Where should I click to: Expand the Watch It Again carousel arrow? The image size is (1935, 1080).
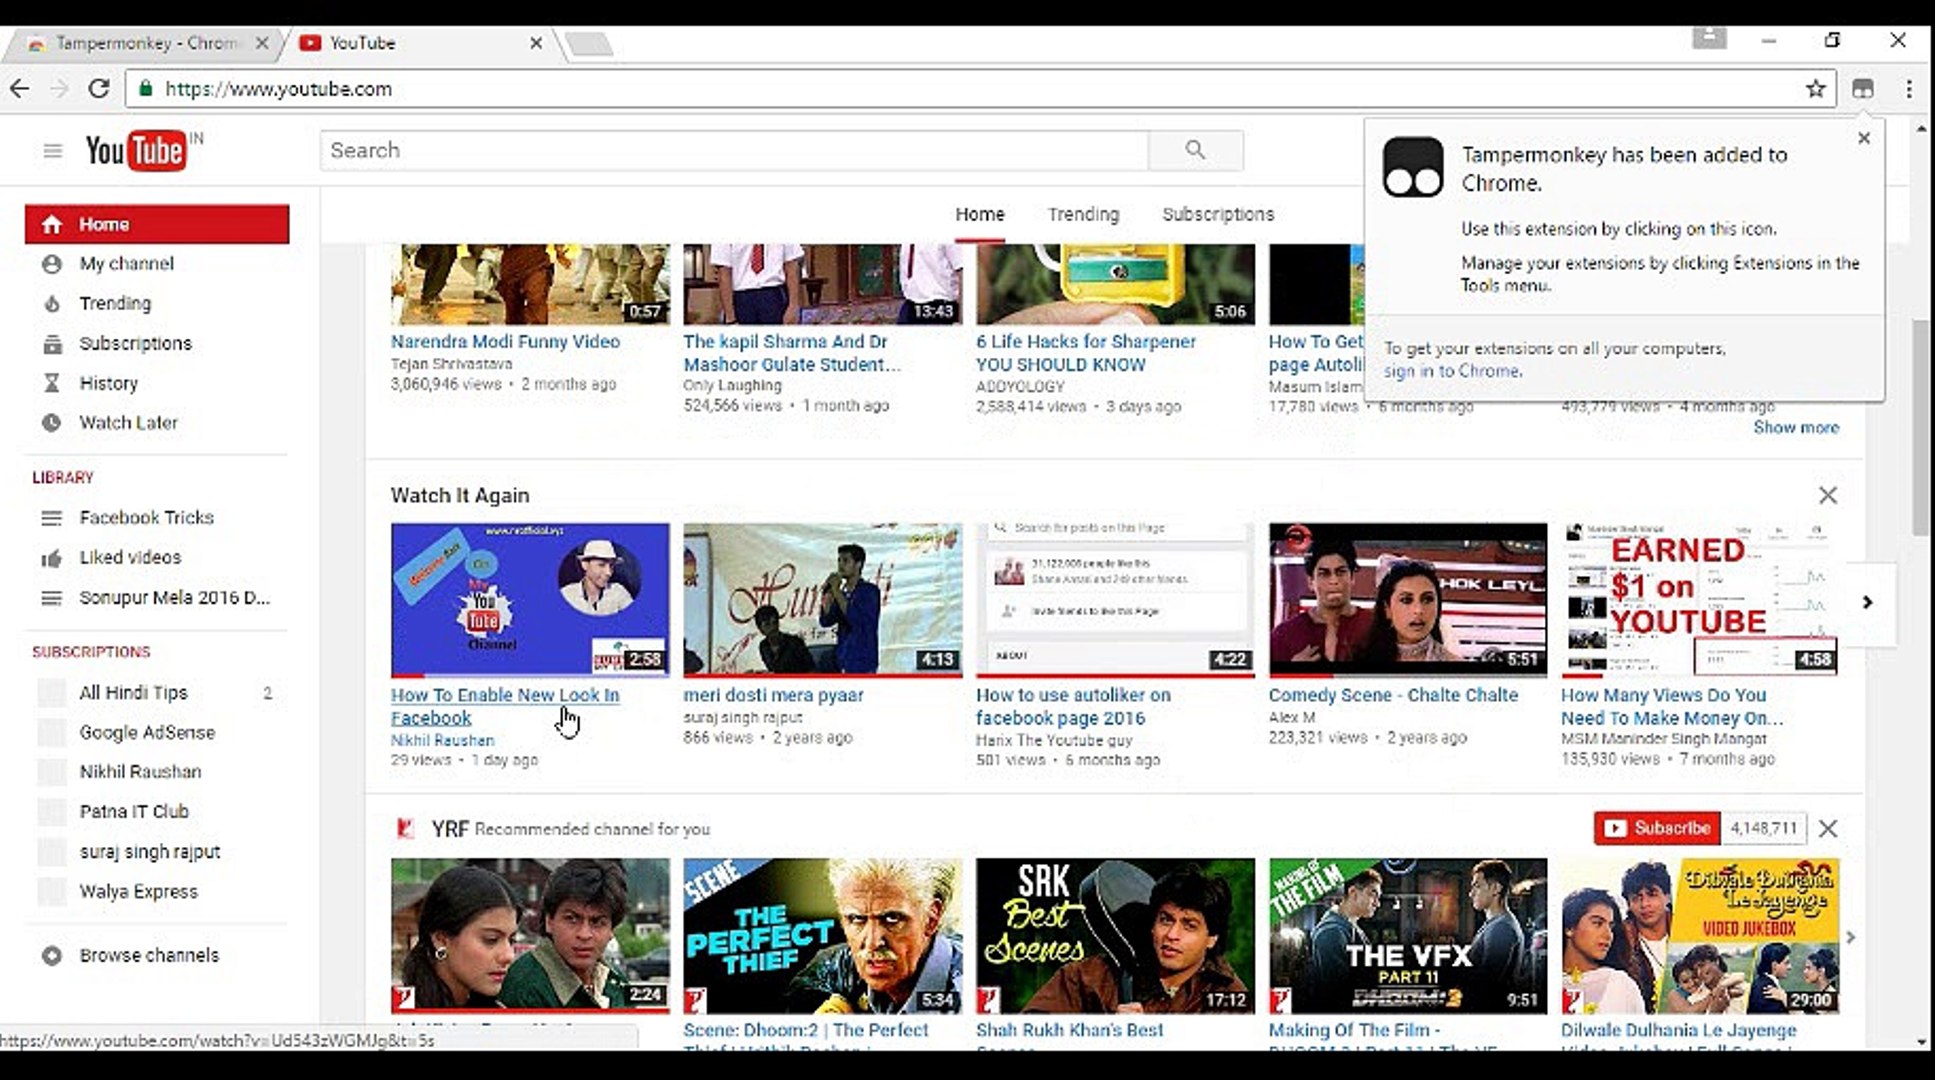click(x=1866, y=602)
